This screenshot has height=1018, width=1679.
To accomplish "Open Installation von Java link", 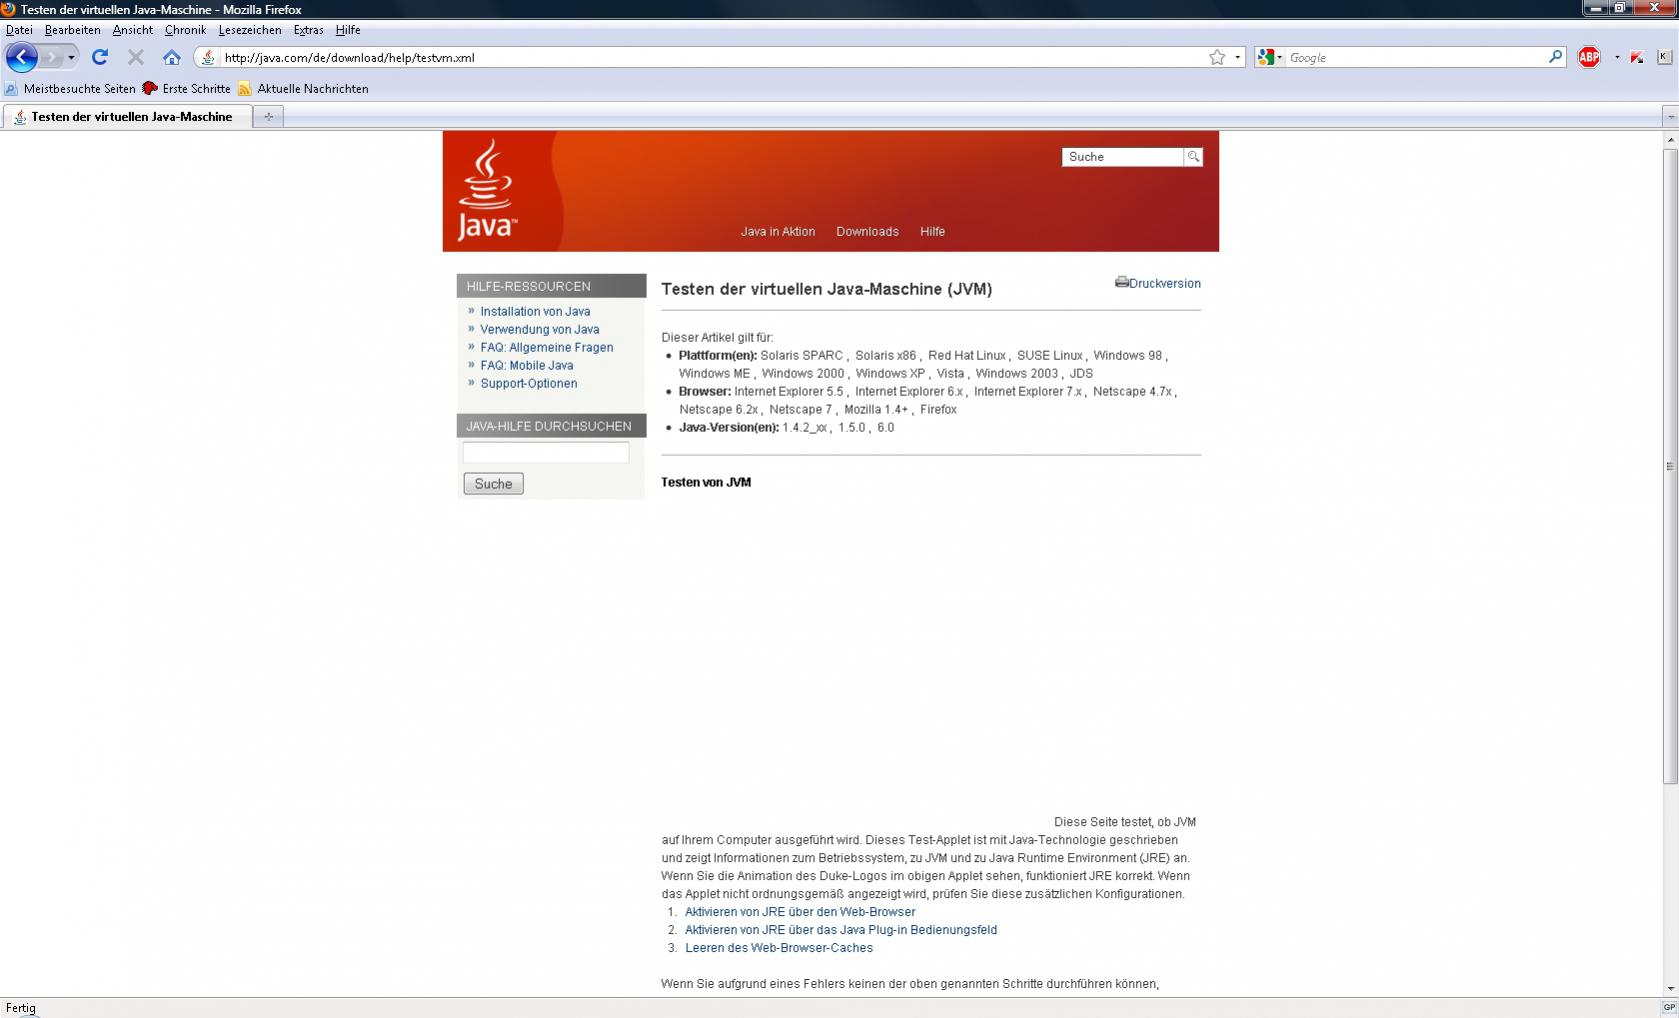I will click(x=535, y=311).
